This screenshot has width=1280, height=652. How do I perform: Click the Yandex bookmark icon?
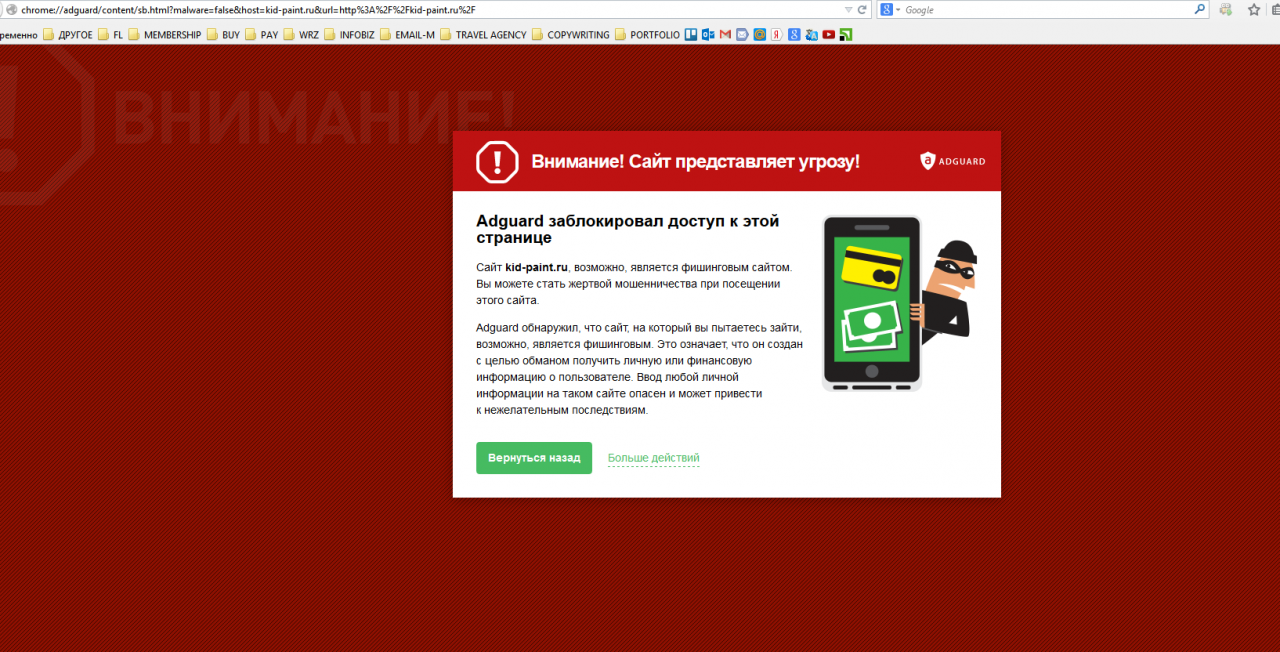point(776,35)
